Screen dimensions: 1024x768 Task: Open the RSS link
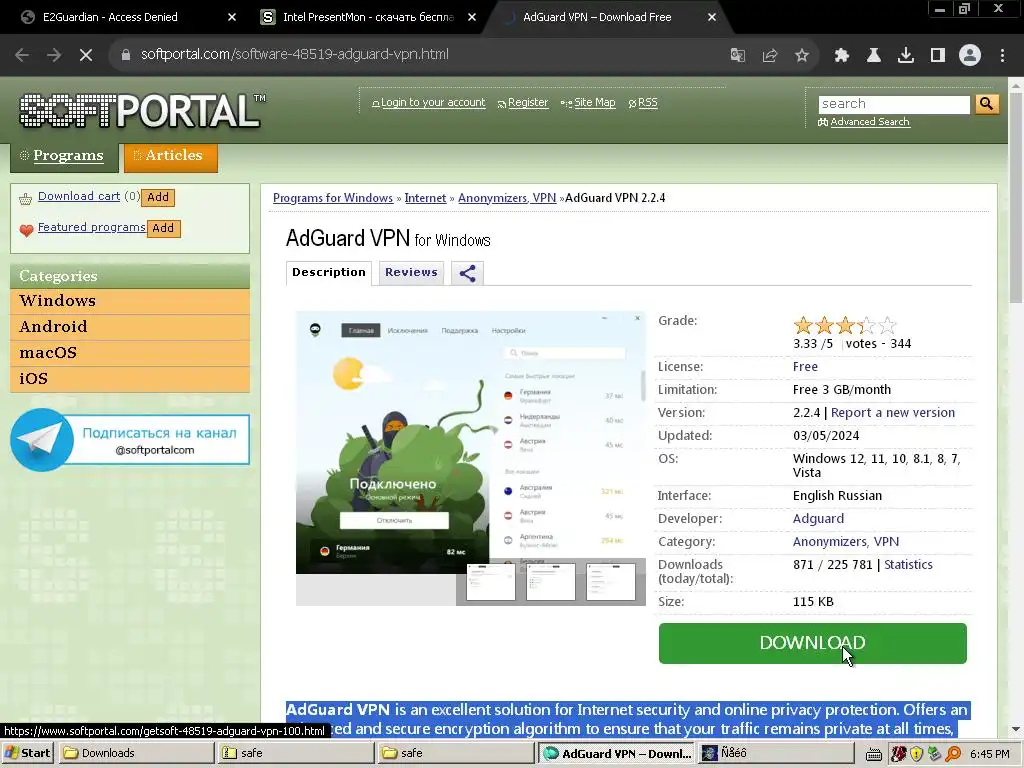pyautogui.click(x=647, y=103)
